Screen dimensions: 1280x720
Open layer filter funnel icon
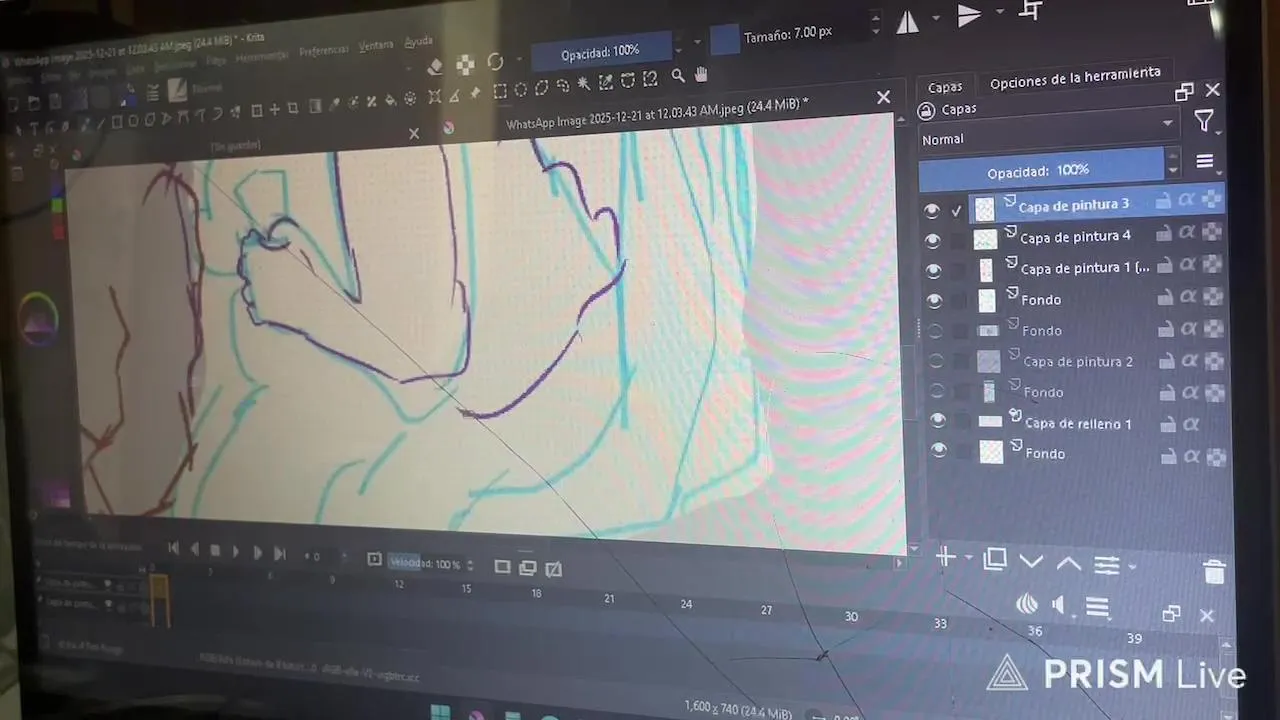pyautogui.click(x=1204, y=122)
